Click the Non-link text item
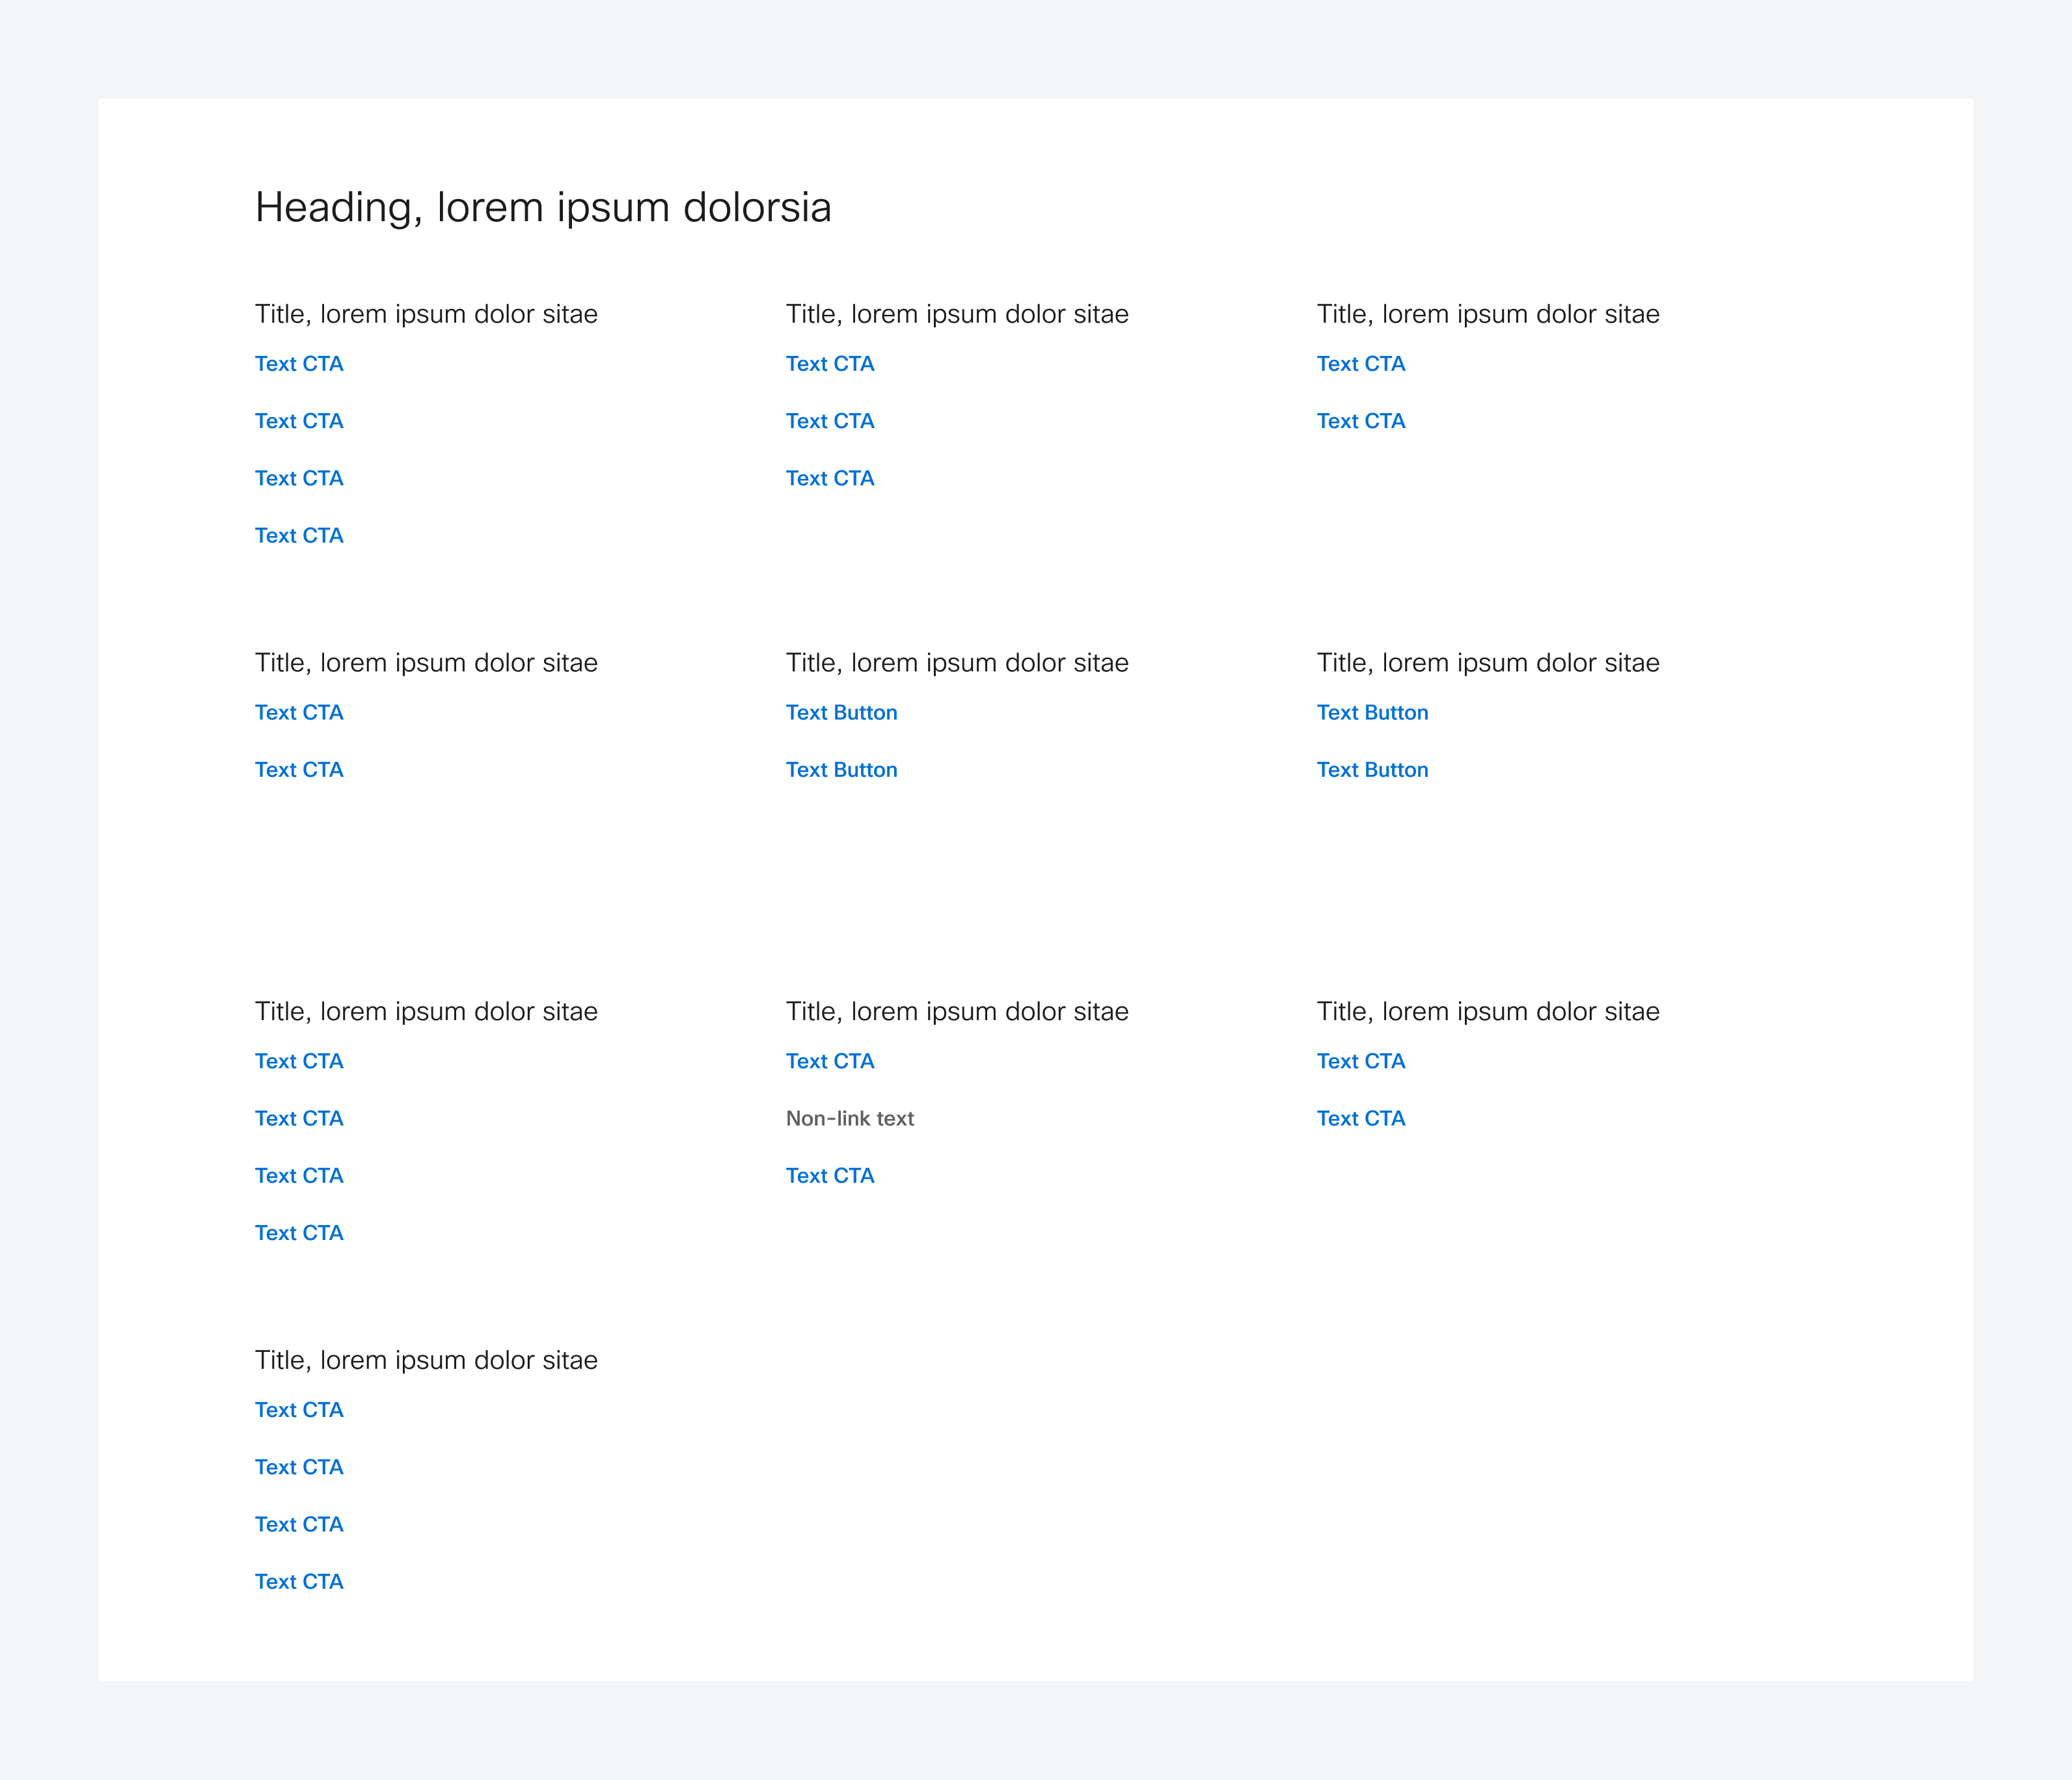 point(849,1119)
